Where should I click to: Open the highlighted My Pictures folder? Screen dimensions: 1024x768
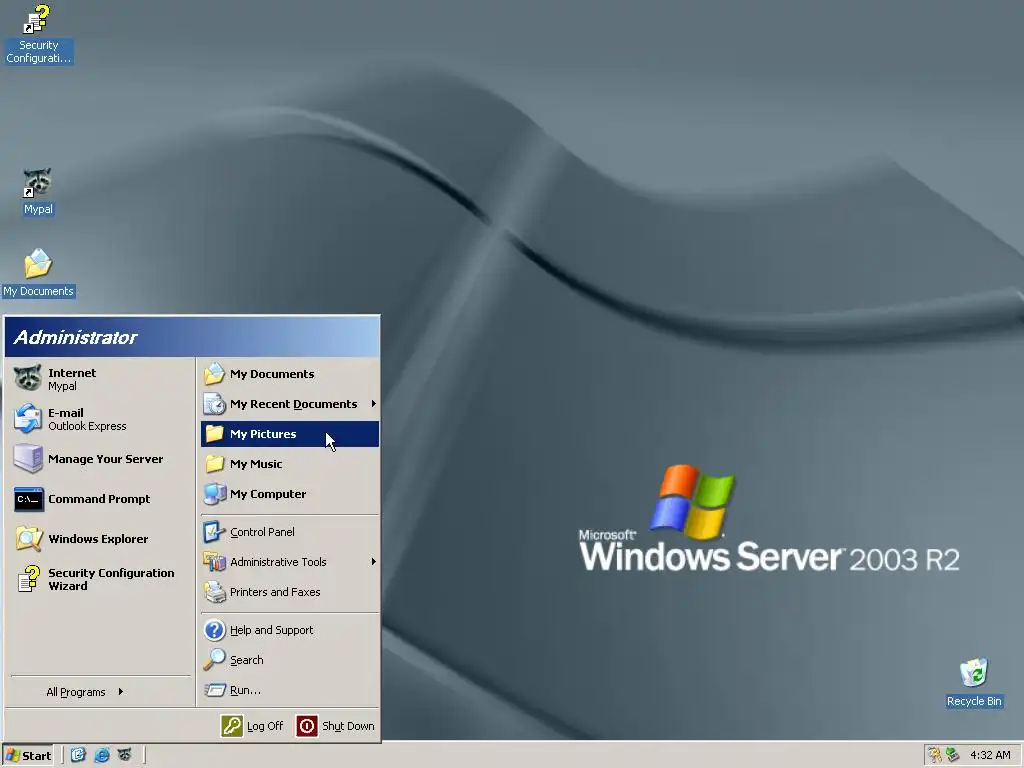(x=290, y=434)
